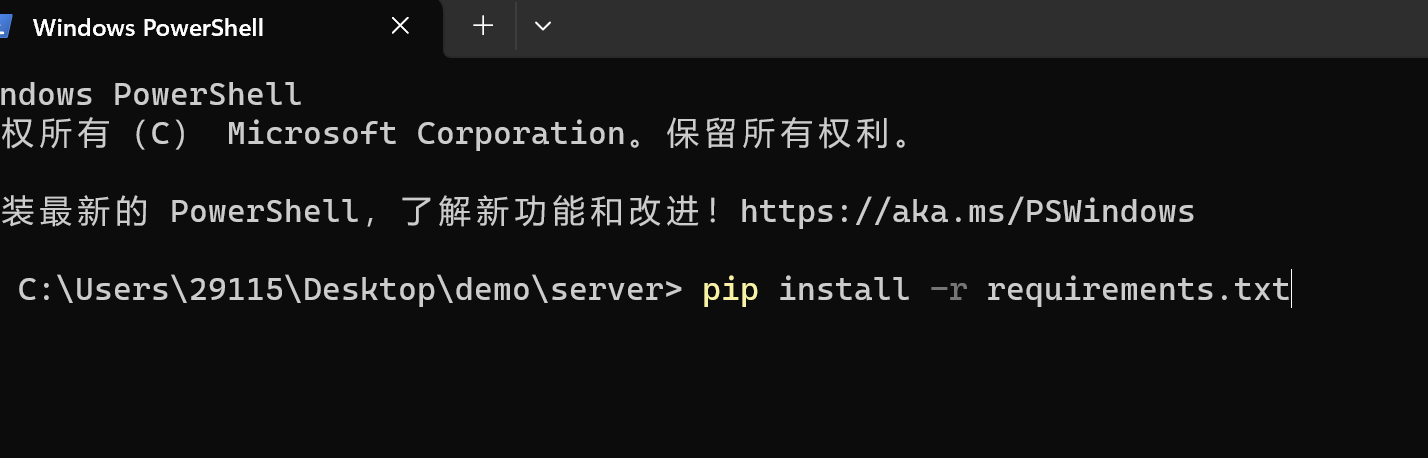Click the PowerShell icon on the tab
The height and width of the screenshot is (458, 1428).
click(5, 26)
